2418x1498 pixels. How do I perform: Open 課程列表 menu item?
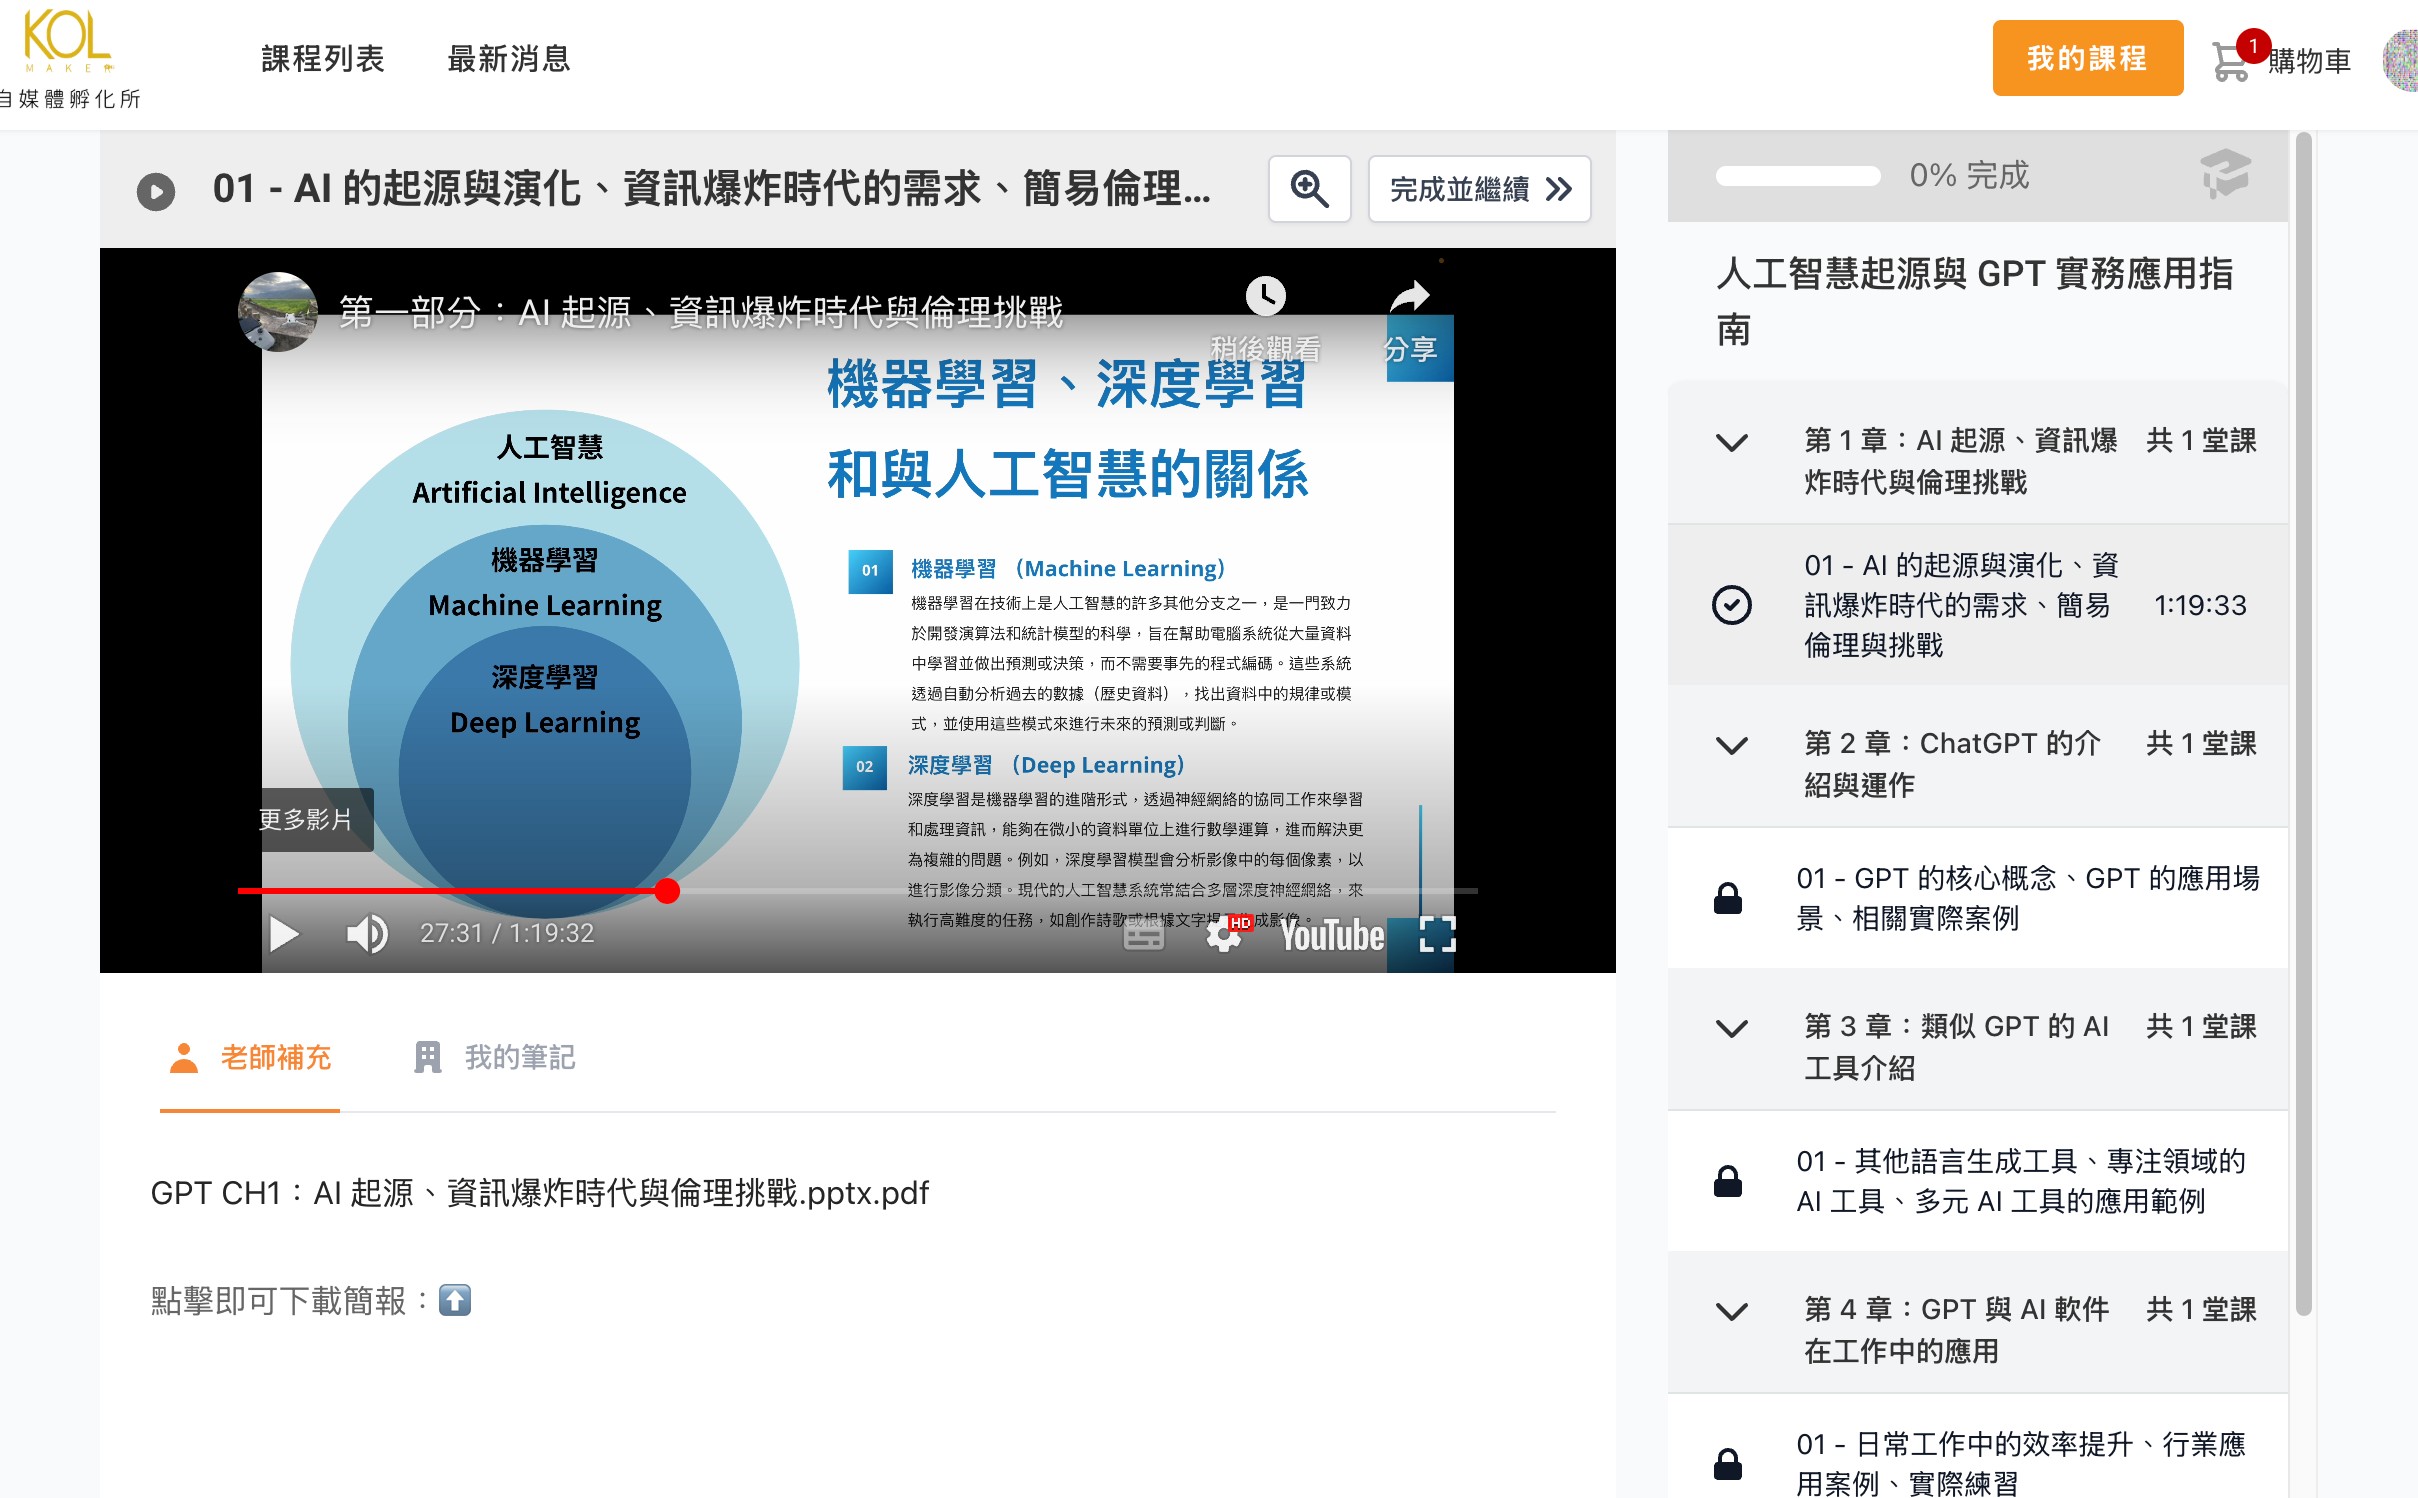(323, 59)
